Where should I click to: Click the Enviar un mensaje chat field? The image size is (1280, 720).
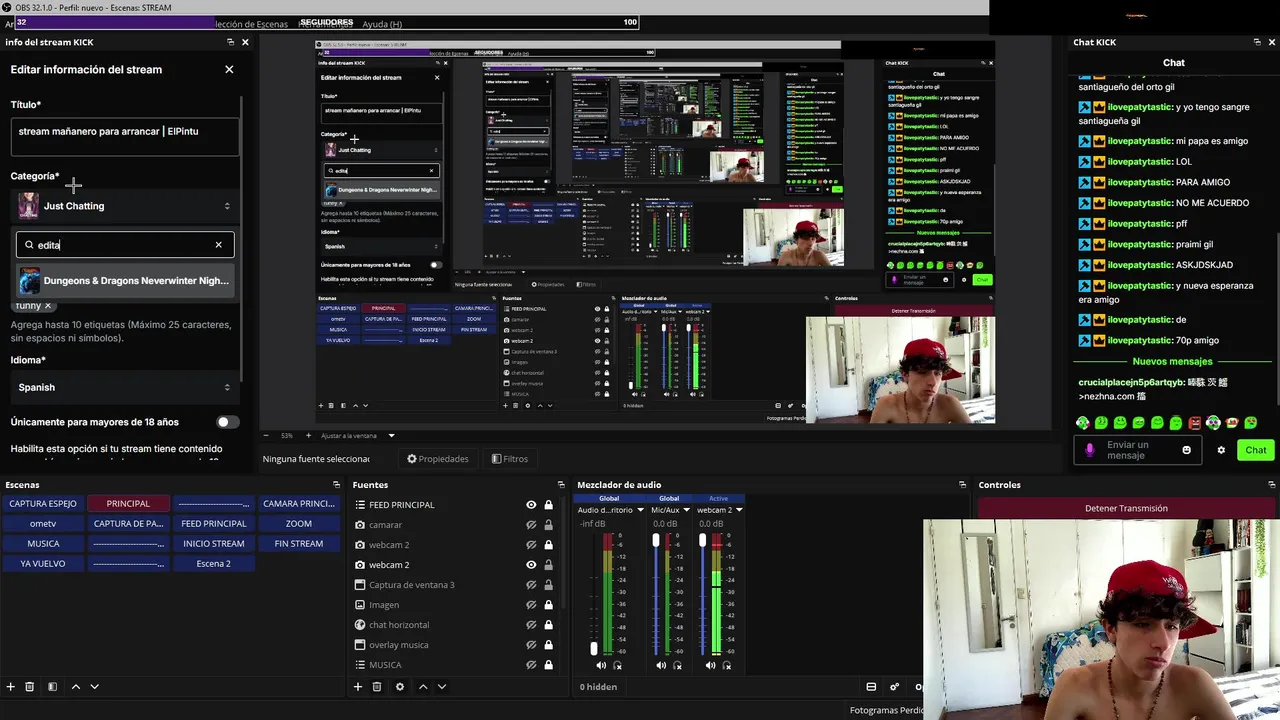click(1138, 450)
